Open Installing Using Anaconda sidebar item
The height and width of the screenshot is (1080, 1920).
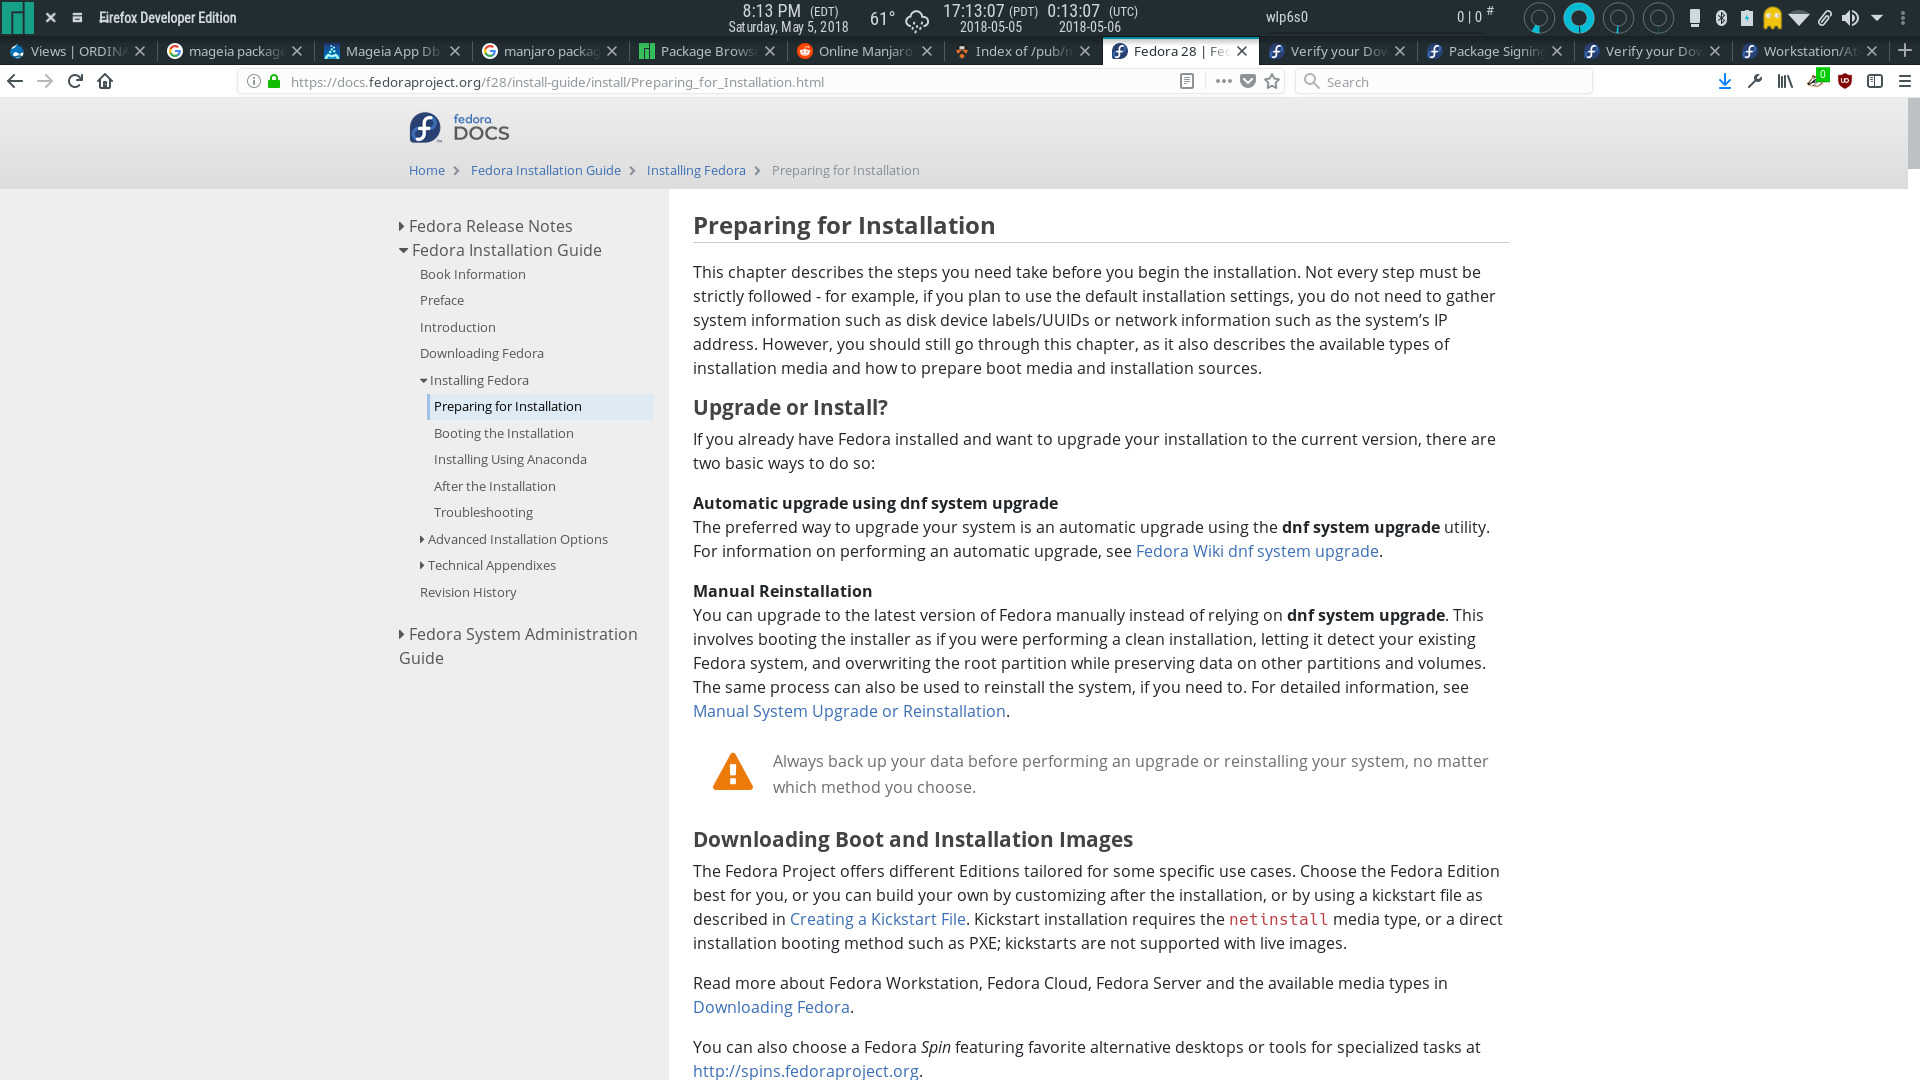(510, 459)
